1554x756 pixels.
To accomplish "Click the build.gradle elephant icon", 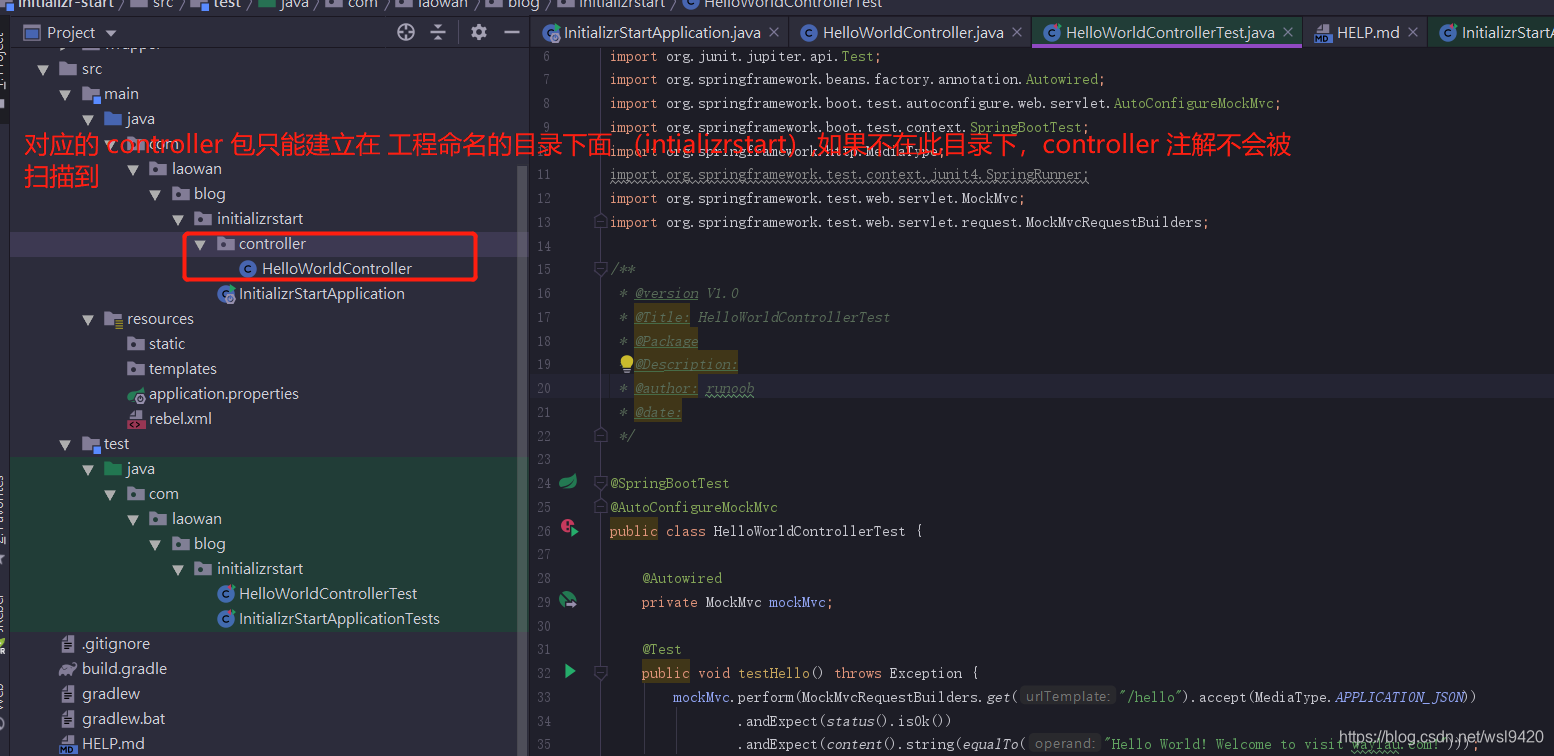I will click(x=69, y=669).
